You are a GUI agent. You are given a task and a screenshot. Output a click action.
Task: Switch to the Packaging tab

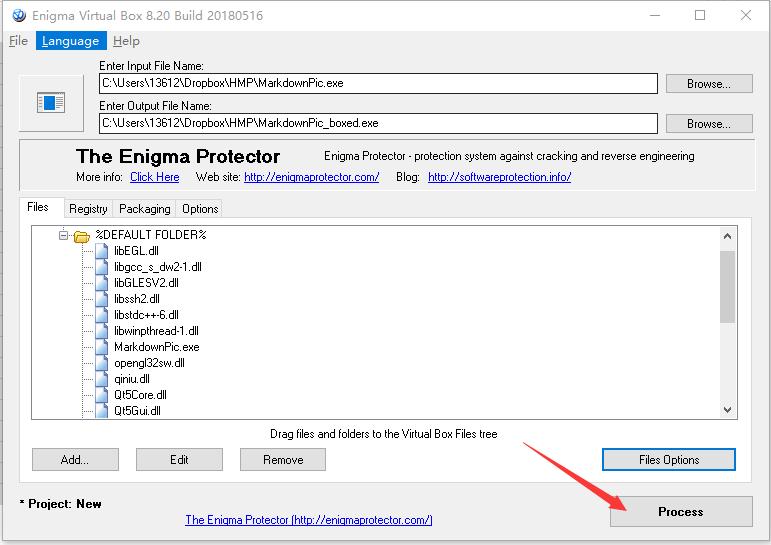(x=145, y=209)
